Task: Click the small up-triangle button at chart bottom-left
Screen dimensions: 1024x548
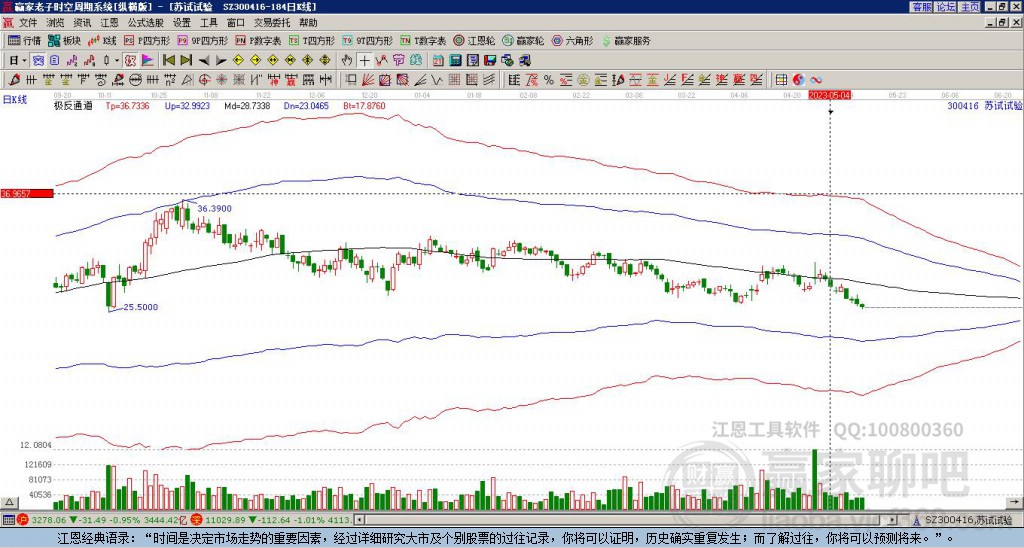Action: 9,502
